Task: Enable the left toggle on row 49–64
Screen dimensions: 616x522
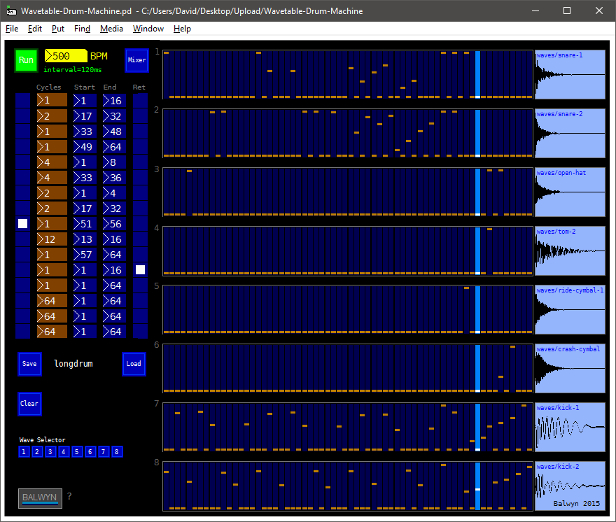Action: pyautogui.click(x=23, y=147)
